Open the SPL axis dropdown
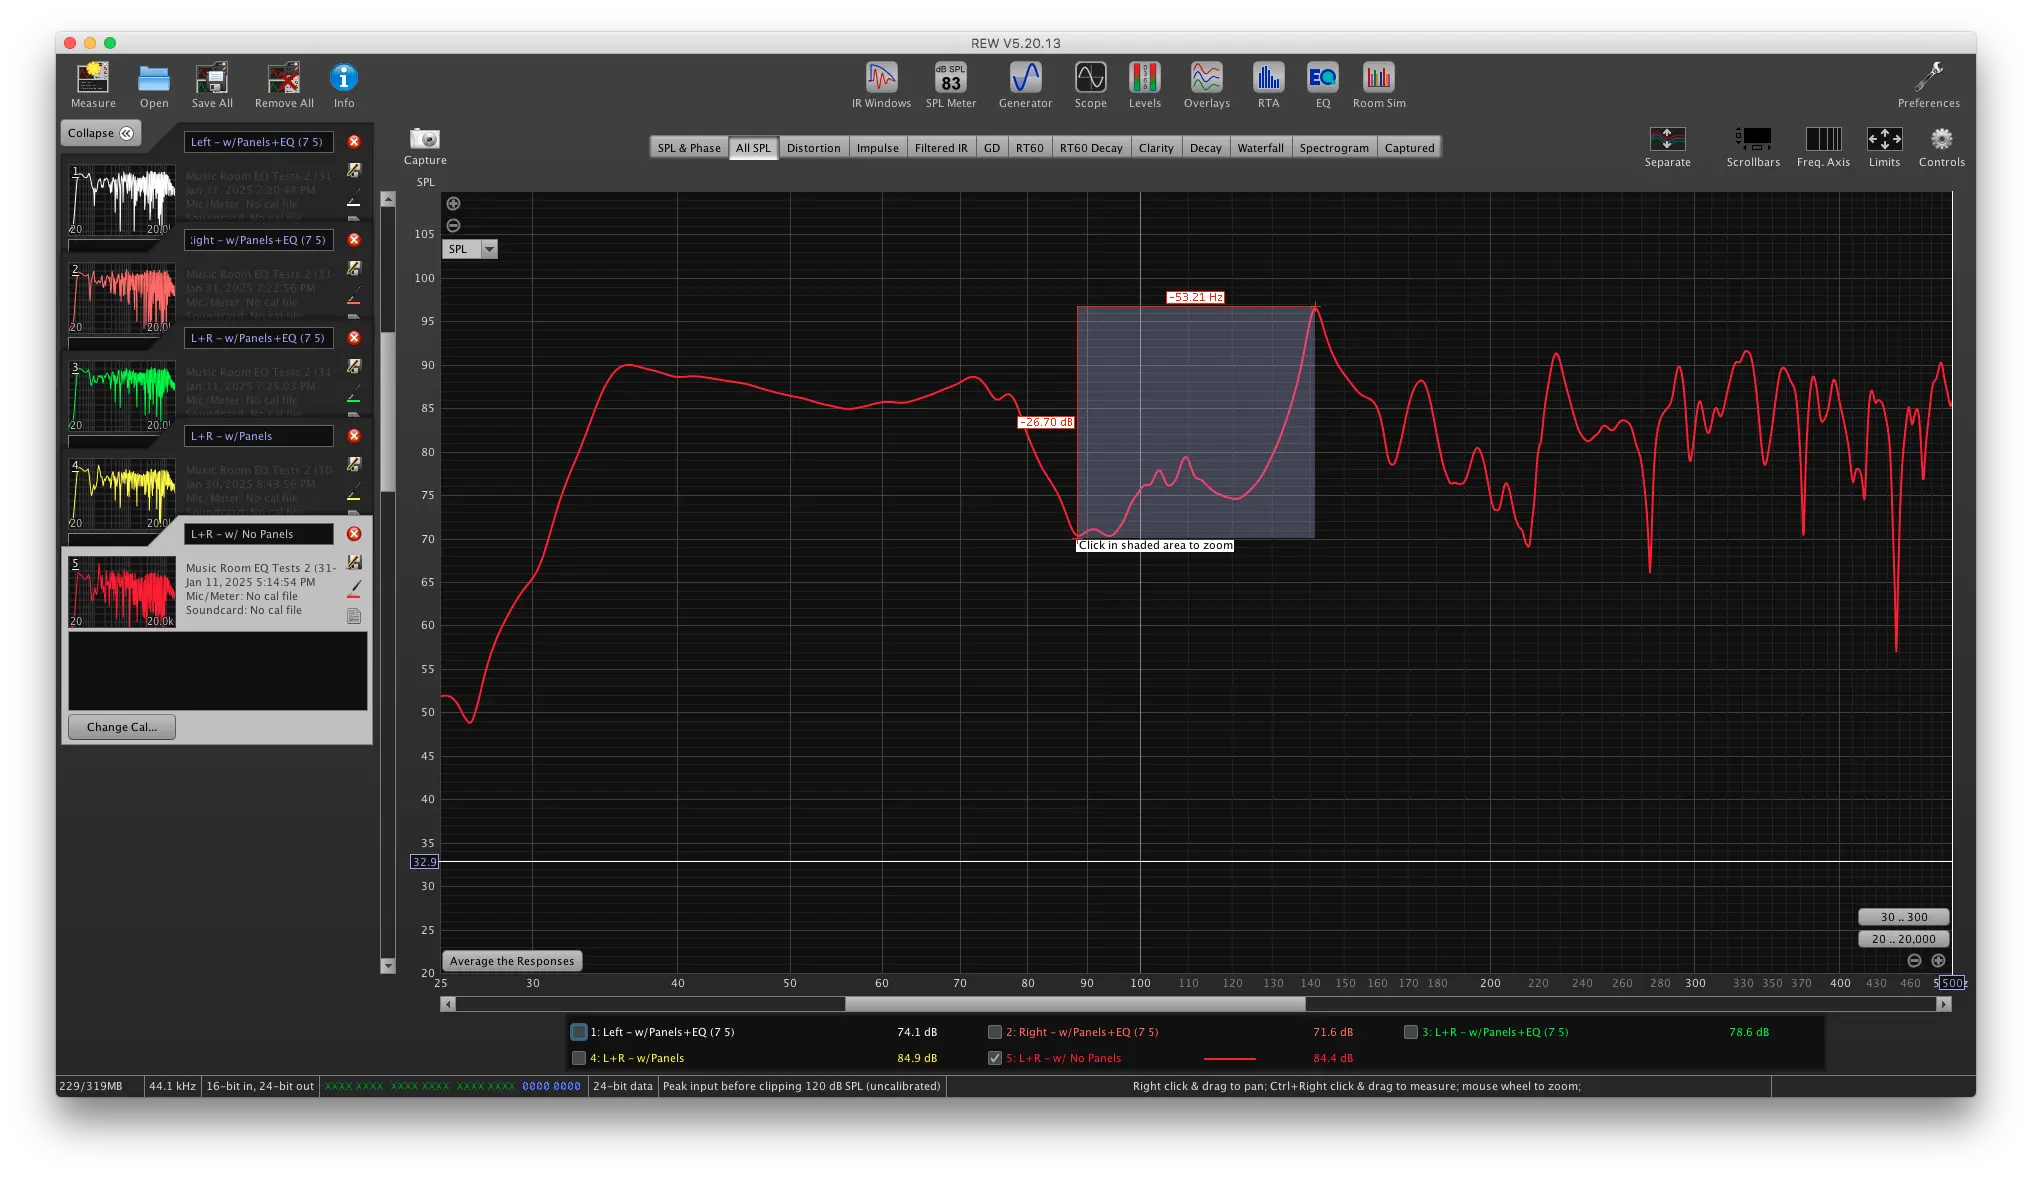Screen dimensions: 2032x1177 (489, 249)
